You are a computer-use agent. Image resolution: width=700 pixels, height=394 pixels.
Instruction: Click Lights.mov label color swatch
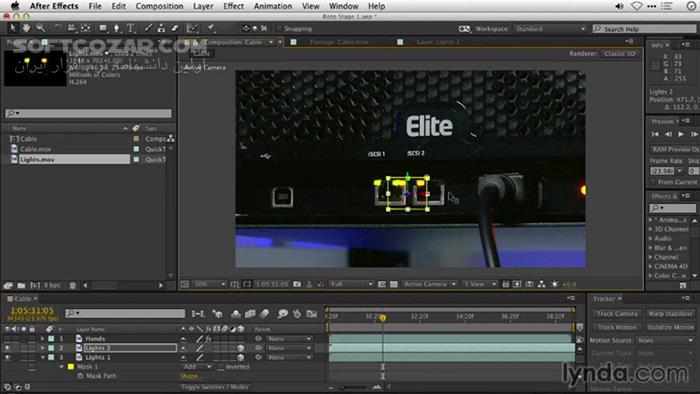[x=136, y=159]
